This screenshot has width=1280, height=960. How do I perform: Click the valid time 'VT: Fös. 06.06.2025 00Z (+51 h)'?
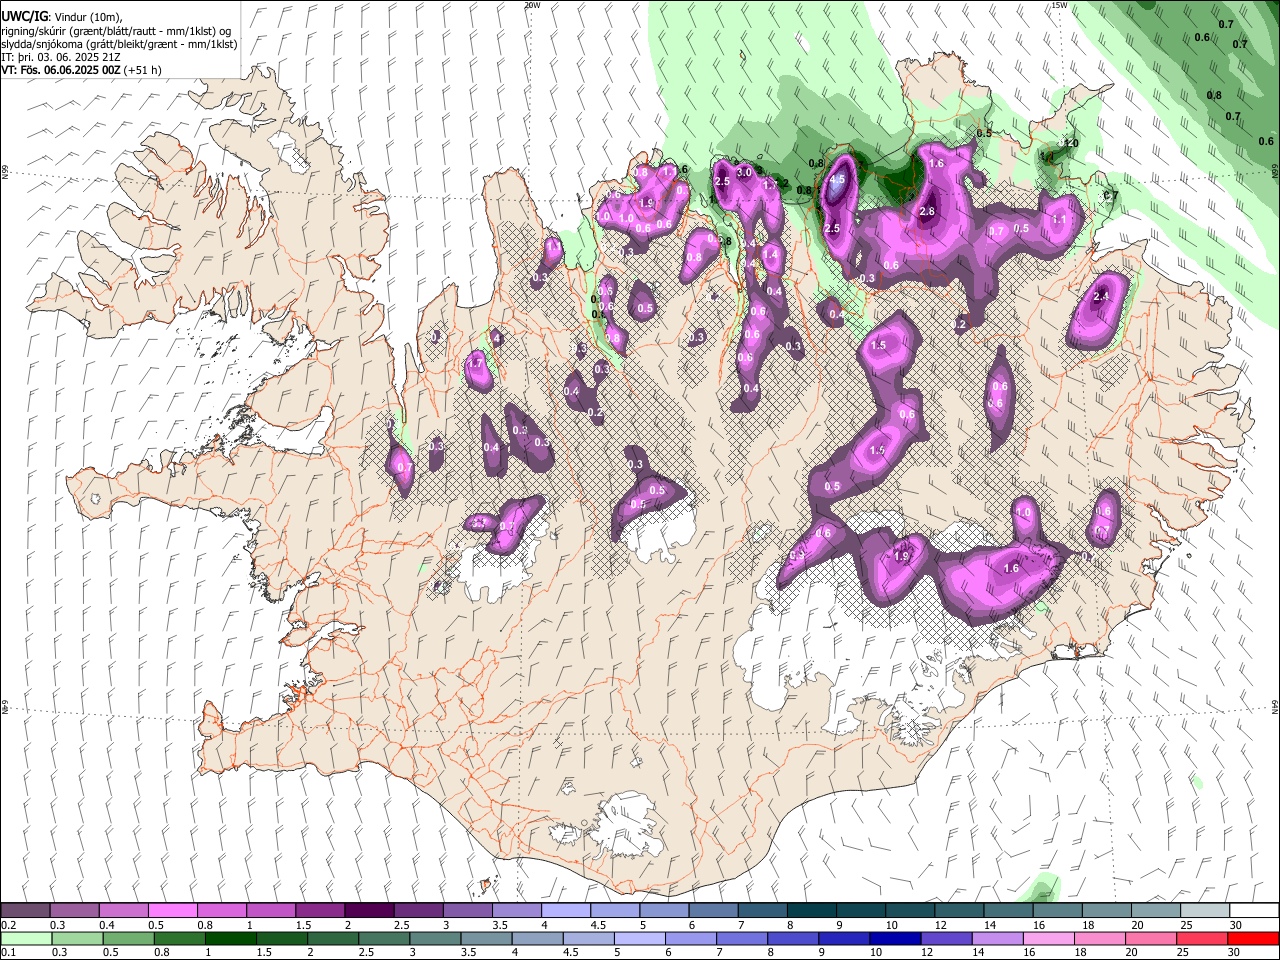pos(82,70)
